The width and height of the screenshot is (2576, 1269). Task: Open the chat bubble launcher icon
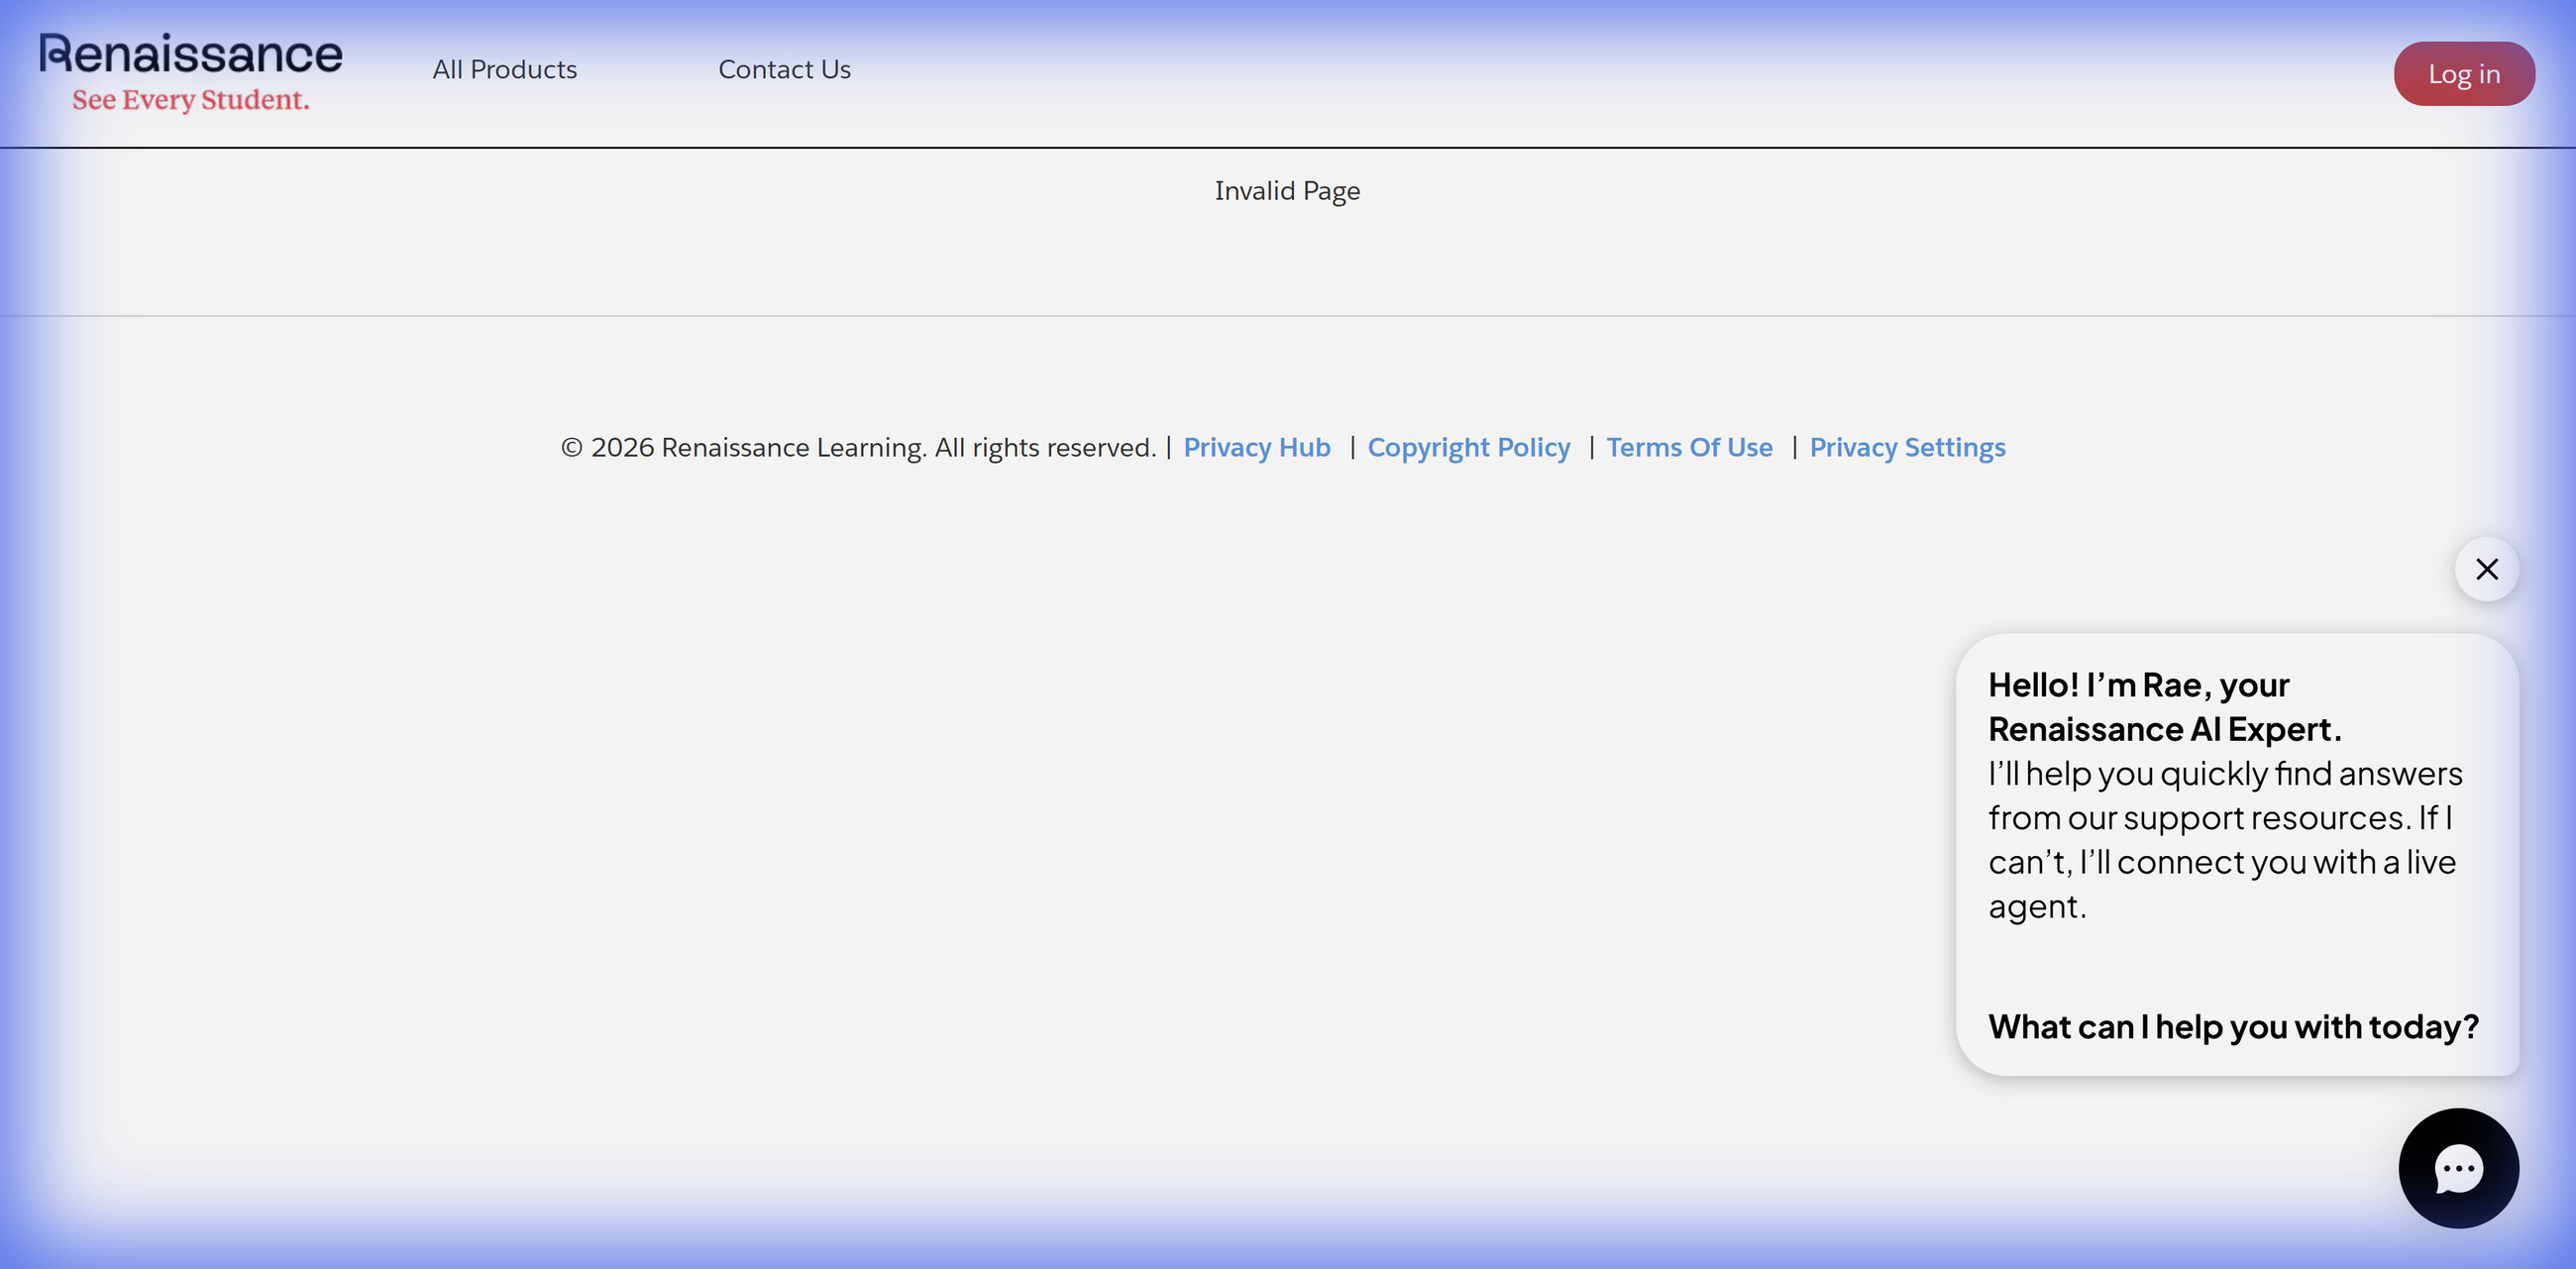pyautogui.click(x=2458, y=1168)
